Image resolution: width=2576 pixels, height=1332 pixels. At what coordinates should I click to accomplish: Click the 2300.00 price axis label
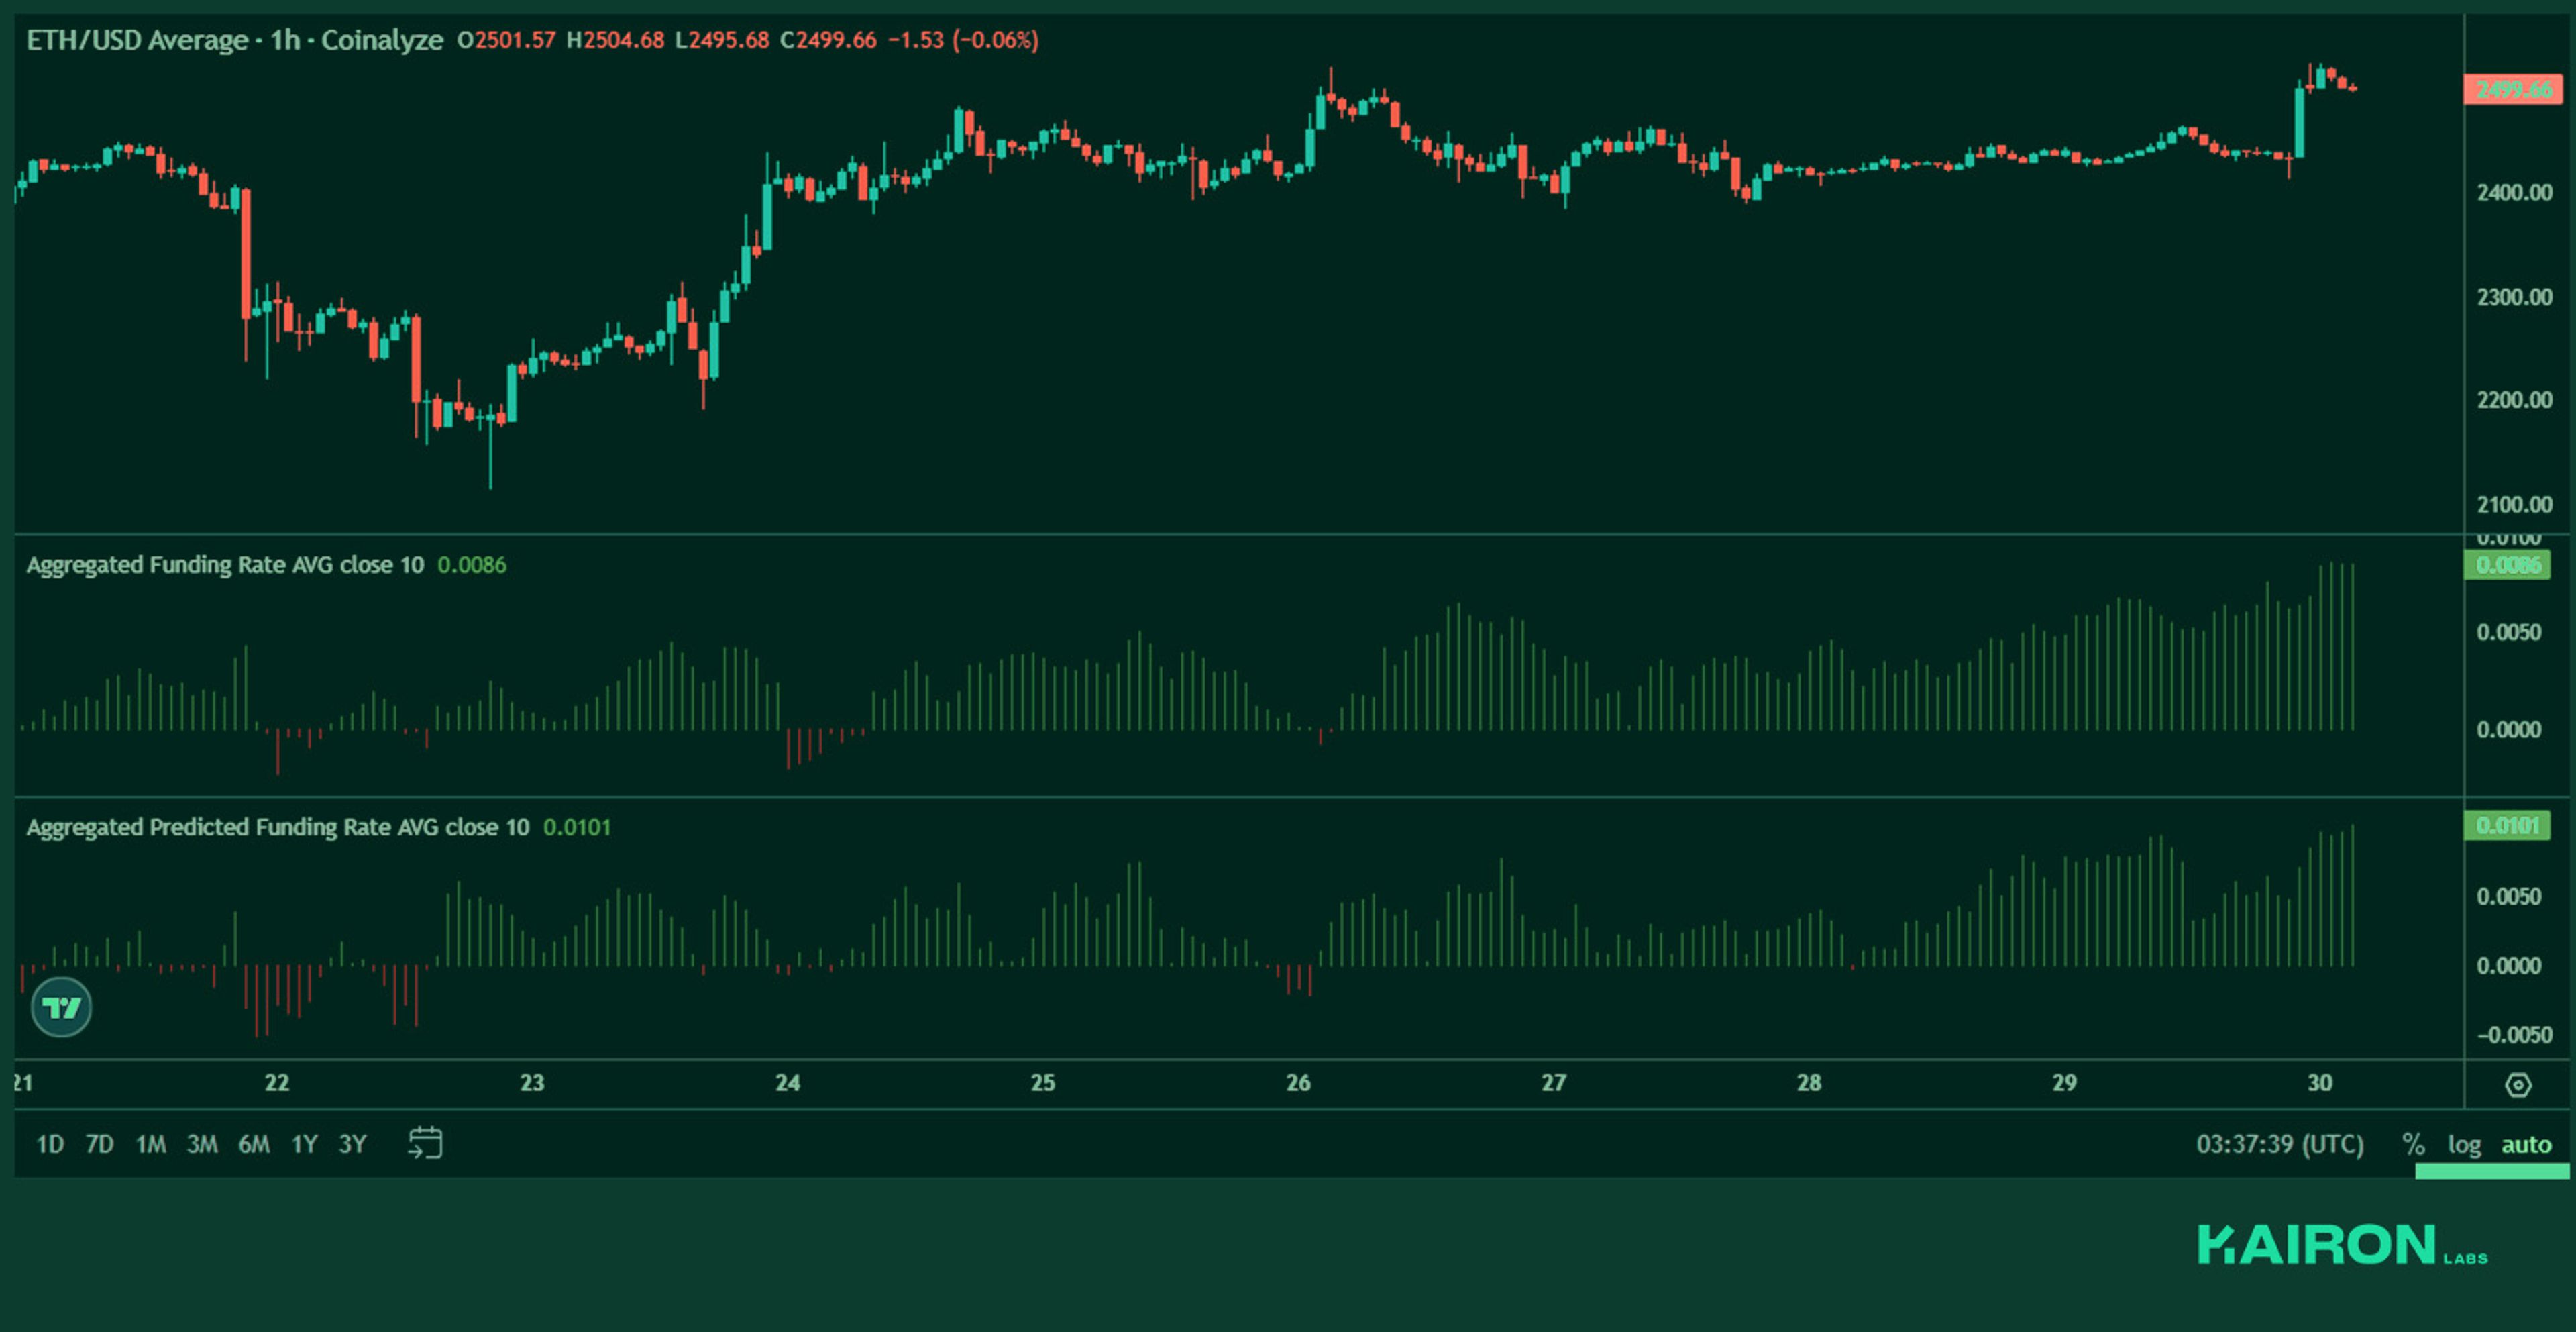(2514, 297)
